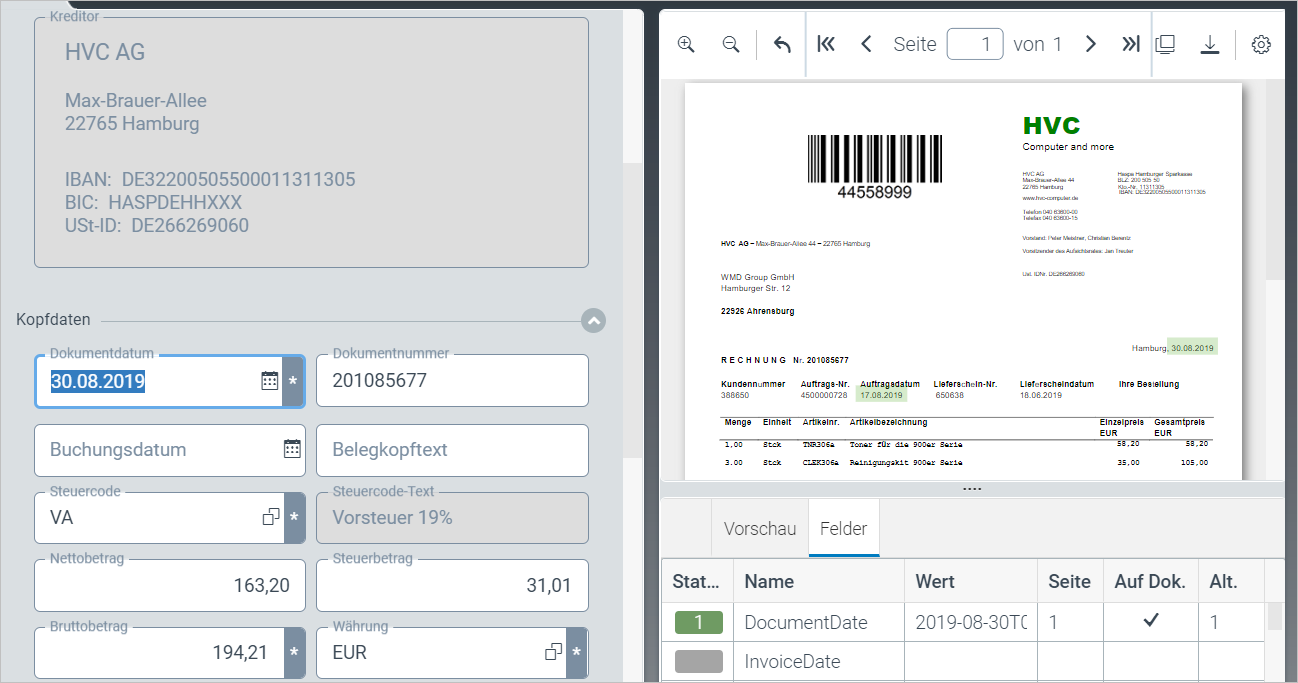1298x683 pixels.
Task: Open calendar picker for Dokumentdatum
Action: 270,381
